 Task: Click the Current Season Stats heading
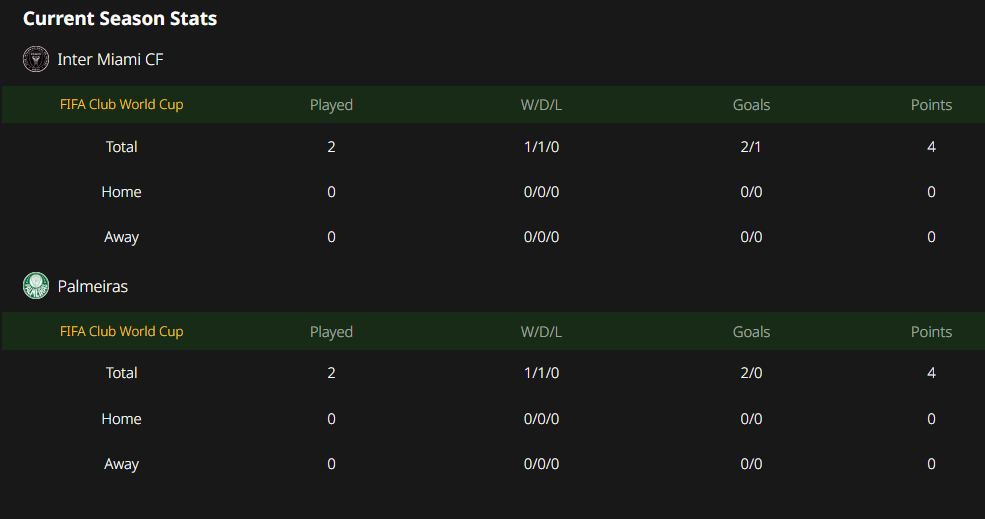pyautogui.click(x=120, y=18)
